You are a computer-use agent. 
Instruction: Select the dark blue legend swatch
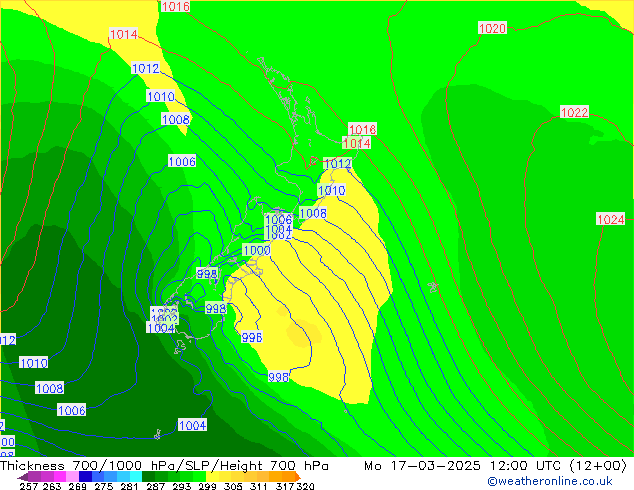coord(85,476)
